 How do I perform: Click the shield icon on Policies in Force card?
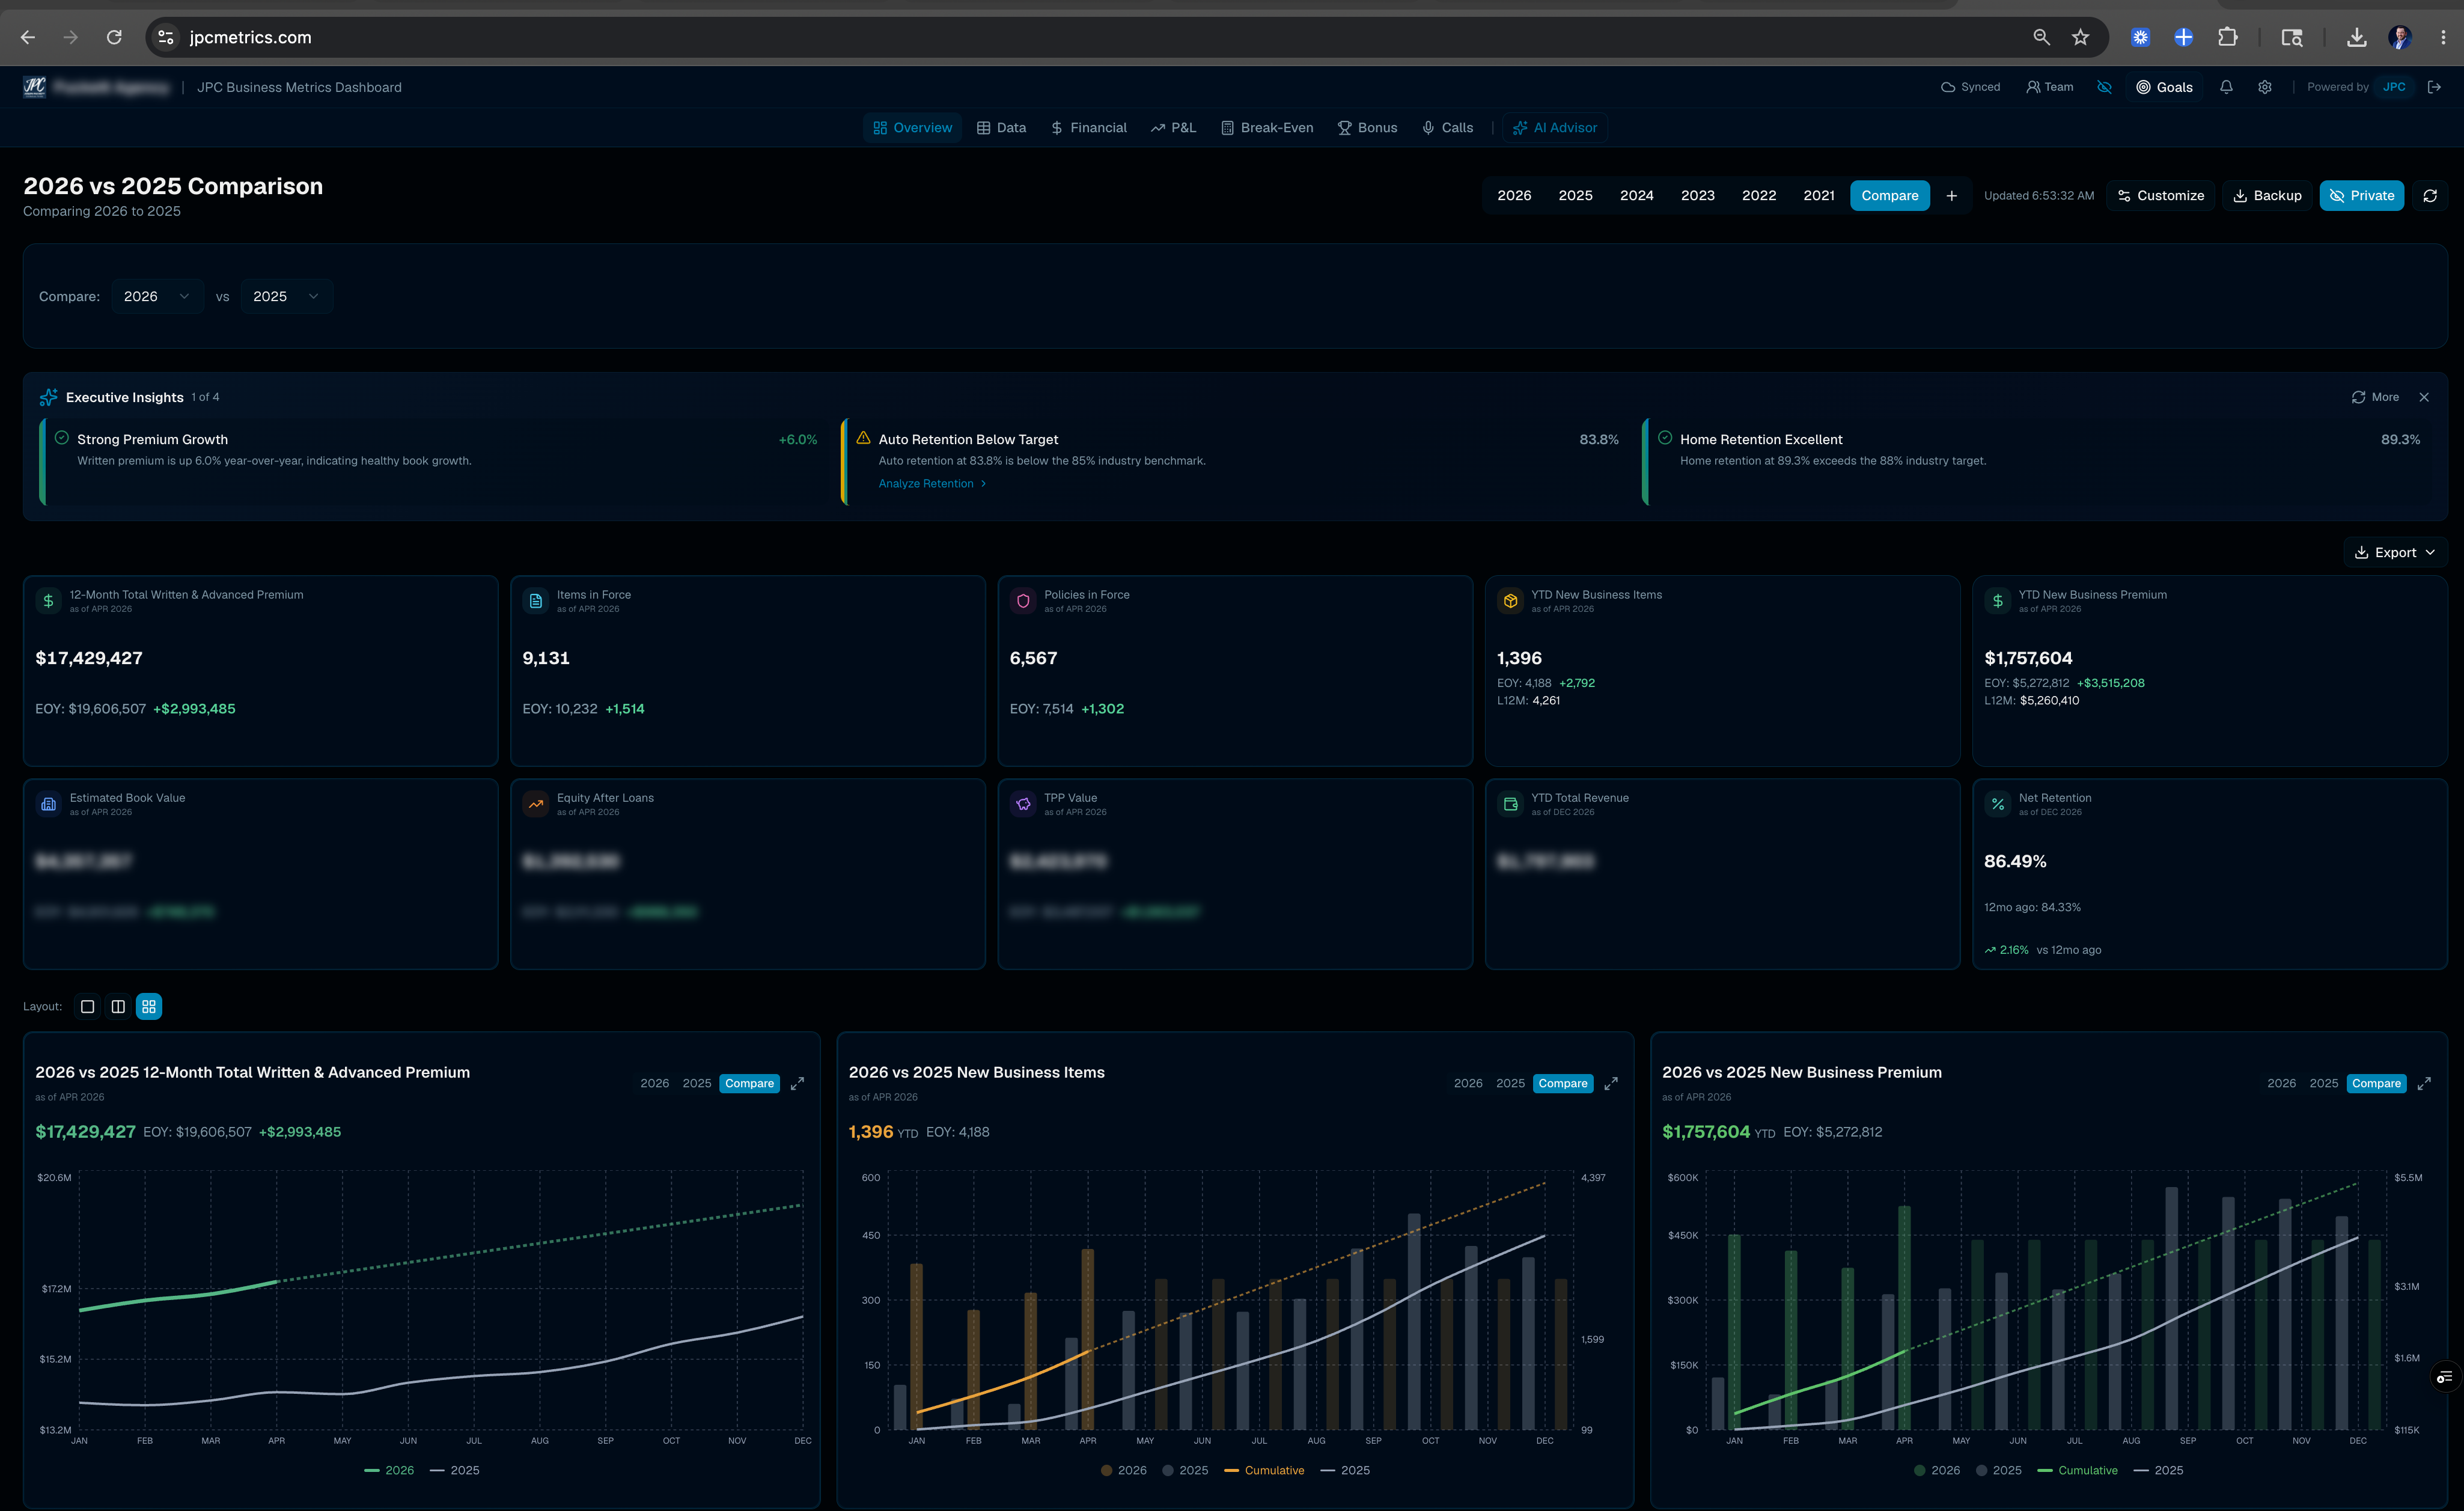click(x=1023, y=601)
